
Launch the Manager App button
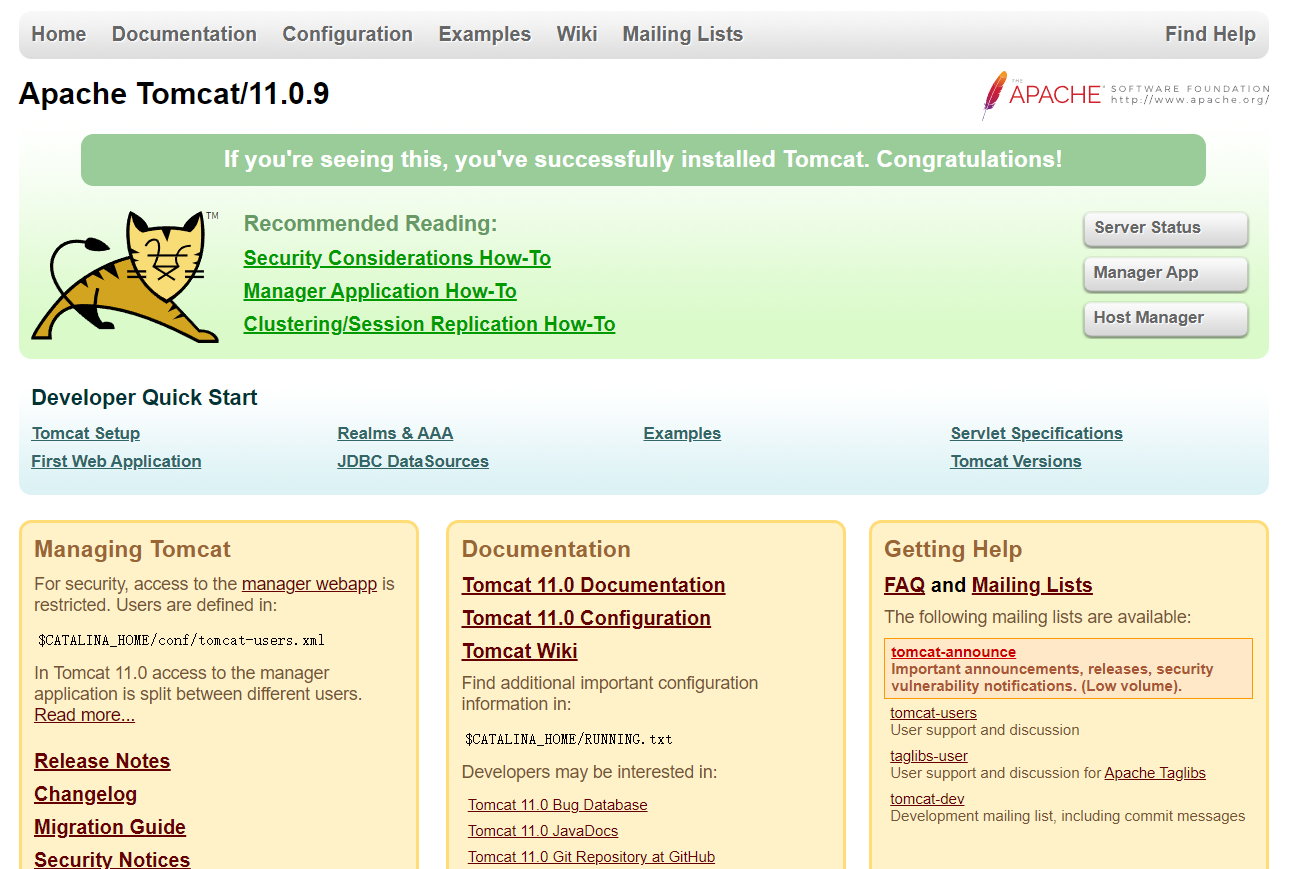[x=1166, y=273]
